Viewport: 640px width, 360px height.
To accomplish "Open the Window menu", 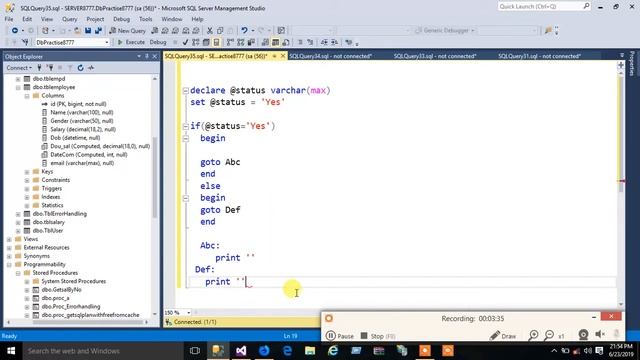I will point(172,19).
